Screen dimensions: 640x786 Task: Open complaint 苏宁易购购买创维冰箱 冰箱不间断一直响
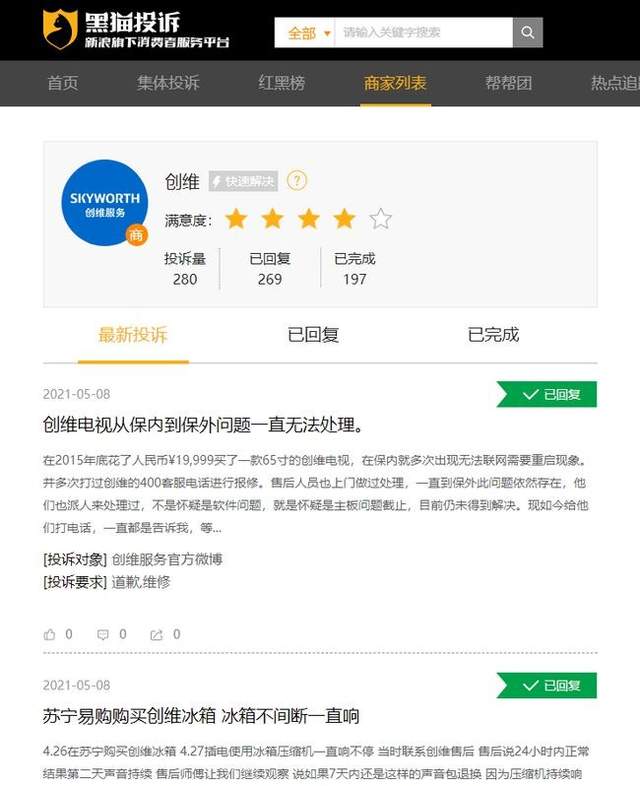(x=201, y=716)
